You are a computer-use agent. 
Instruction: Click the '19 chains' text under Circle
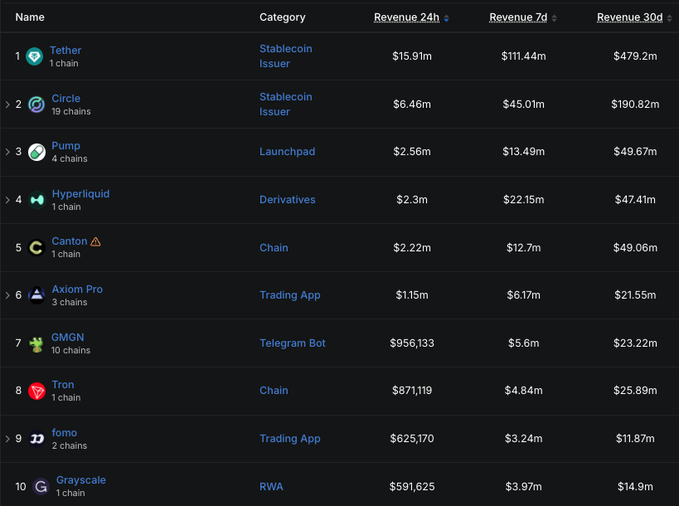[71, 111]
